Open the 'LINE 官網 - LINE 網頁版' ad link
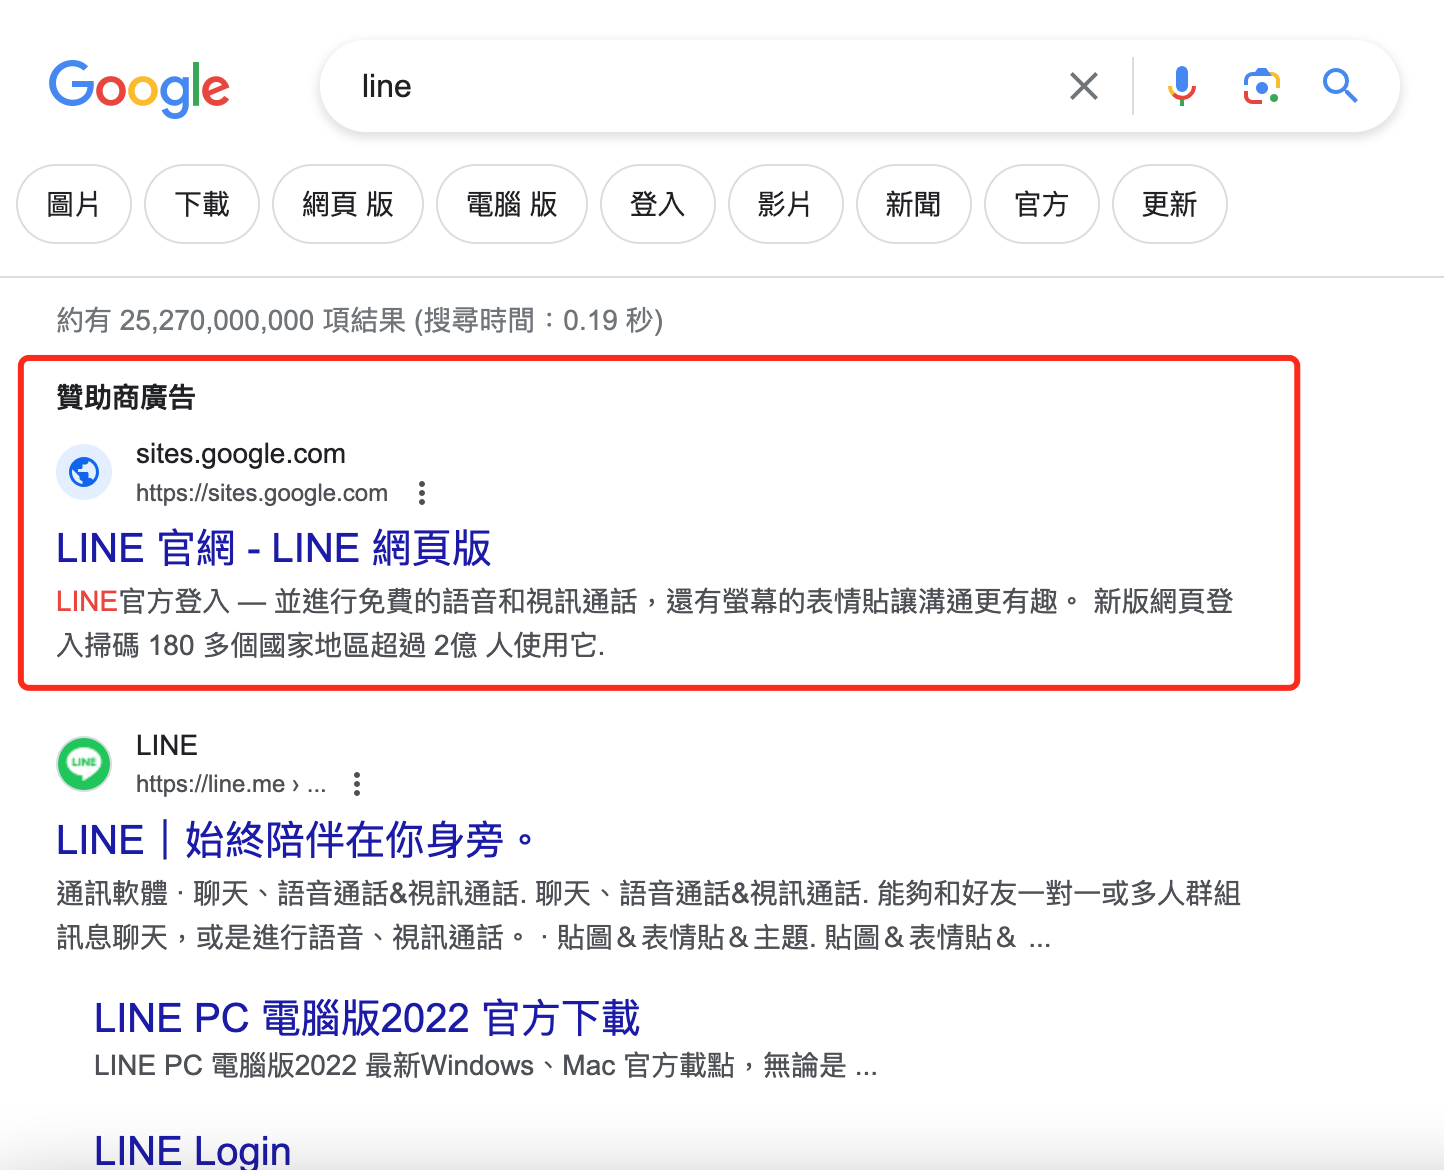Viewport: 1444px width, 1170px height. 274,548
